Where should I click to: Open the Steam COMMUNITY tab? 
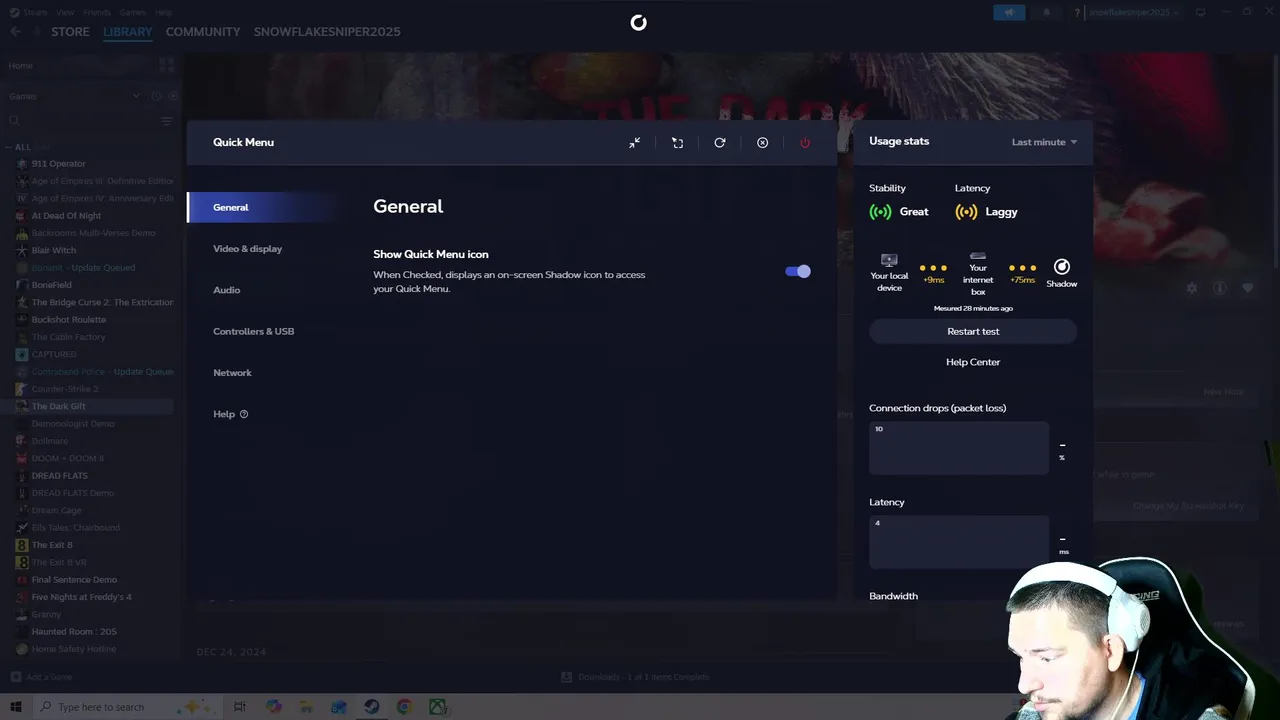pos(203,32)
